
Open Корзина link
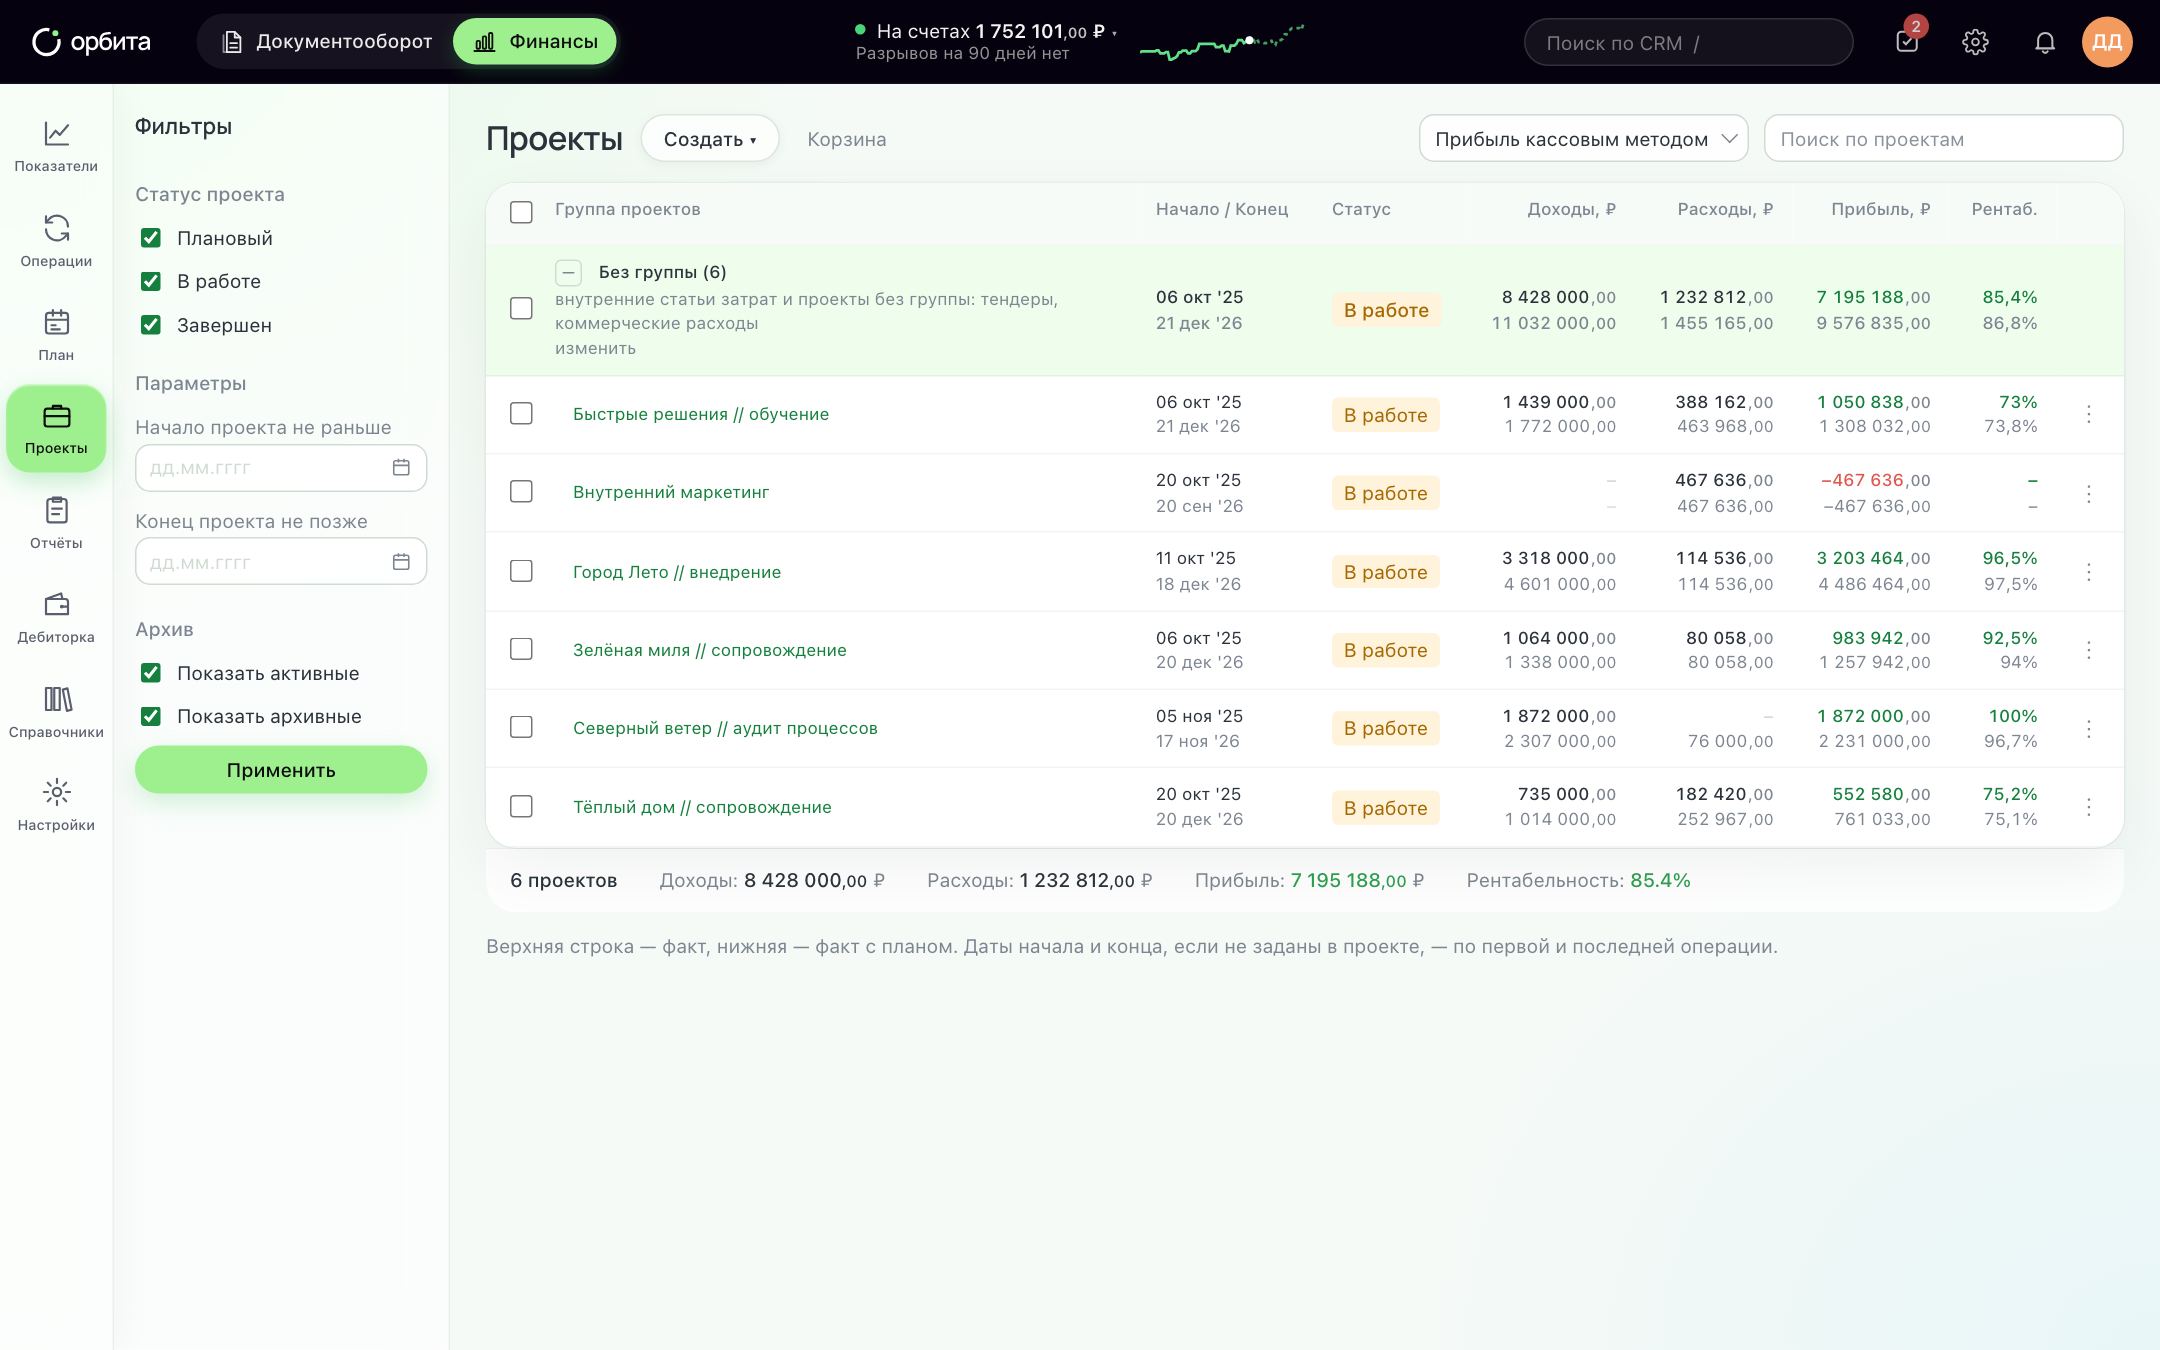[846, 139]
